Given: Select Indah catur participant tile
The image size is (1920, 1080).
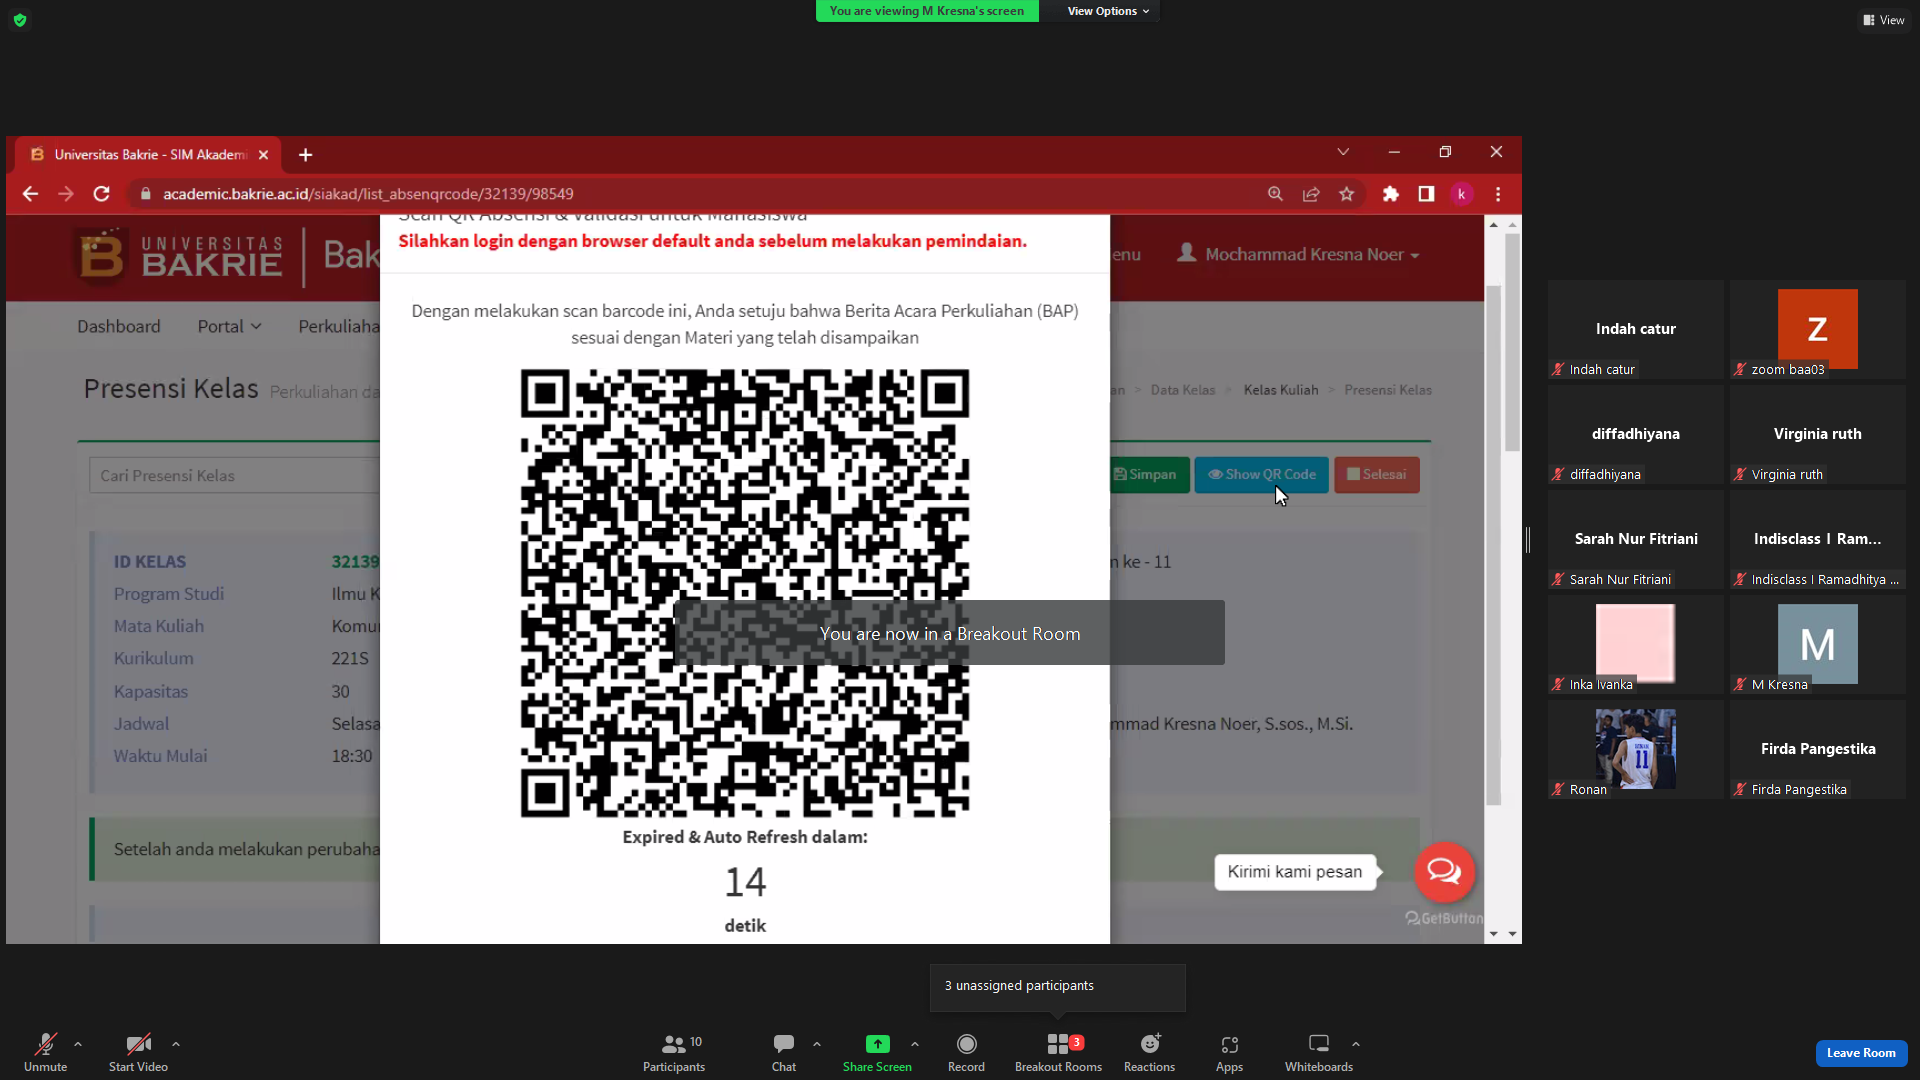Looking at the screenshot, I should tap(1636, 329).
